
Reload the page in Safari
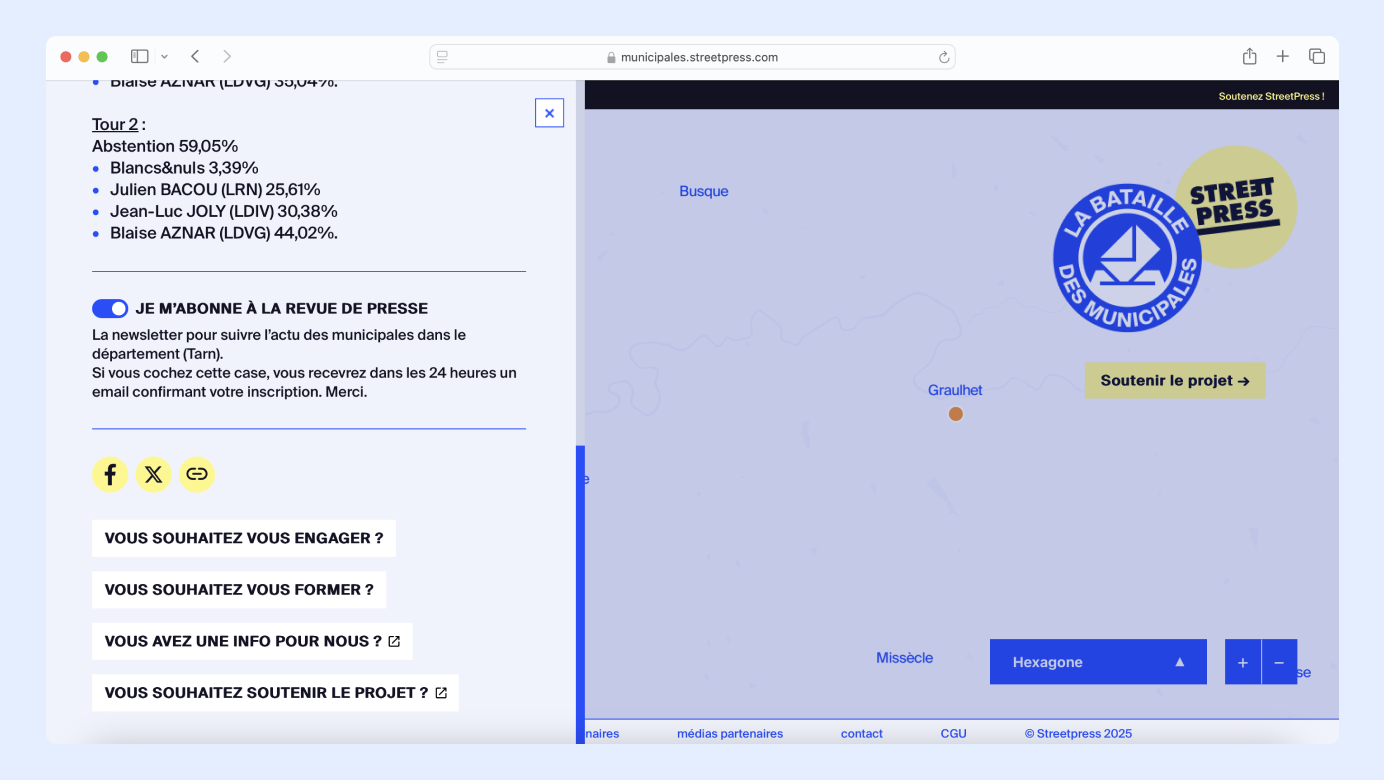point(943,57)
